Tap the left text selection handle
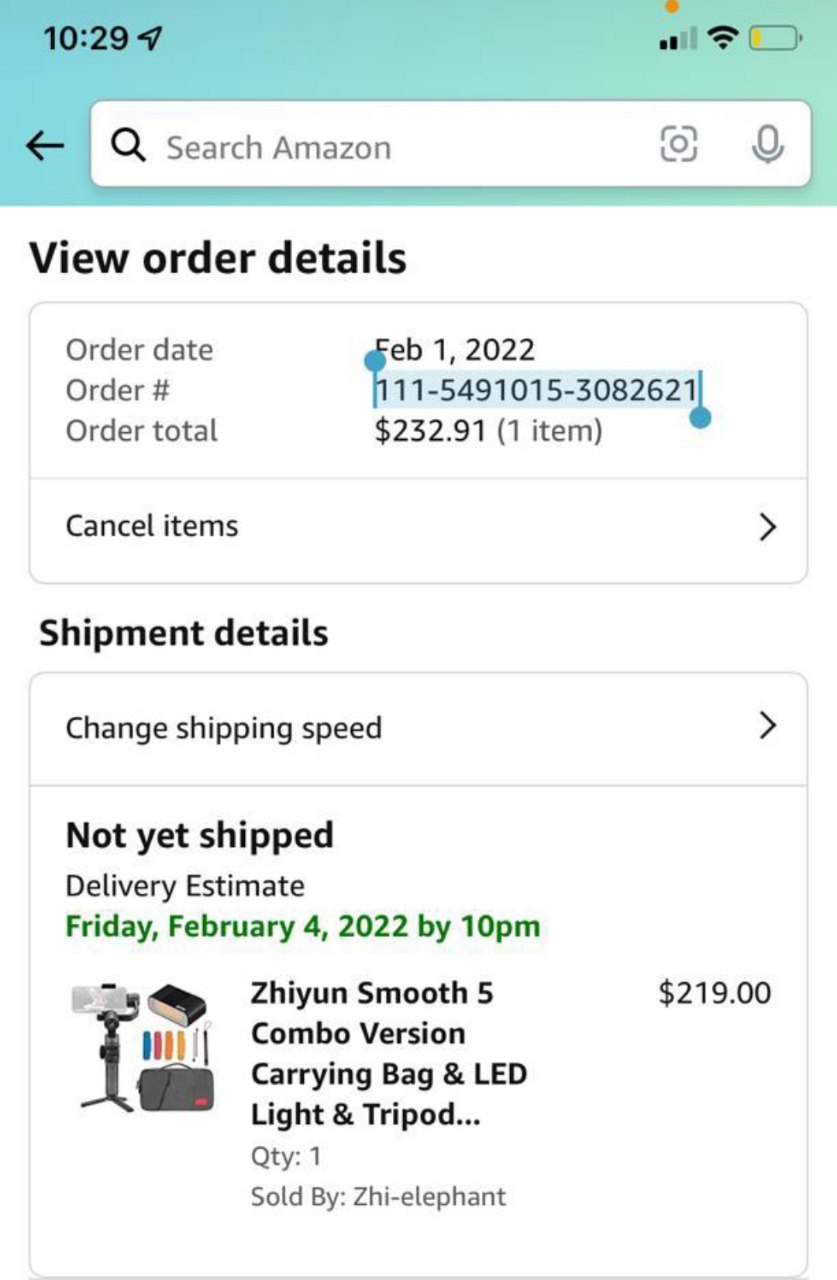The height and width of the screenshot is (1280, 837). 374,362
